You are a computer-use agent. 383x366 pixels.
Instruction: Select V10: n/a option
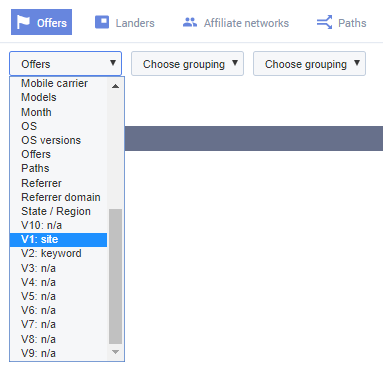[x=58, y=225]
